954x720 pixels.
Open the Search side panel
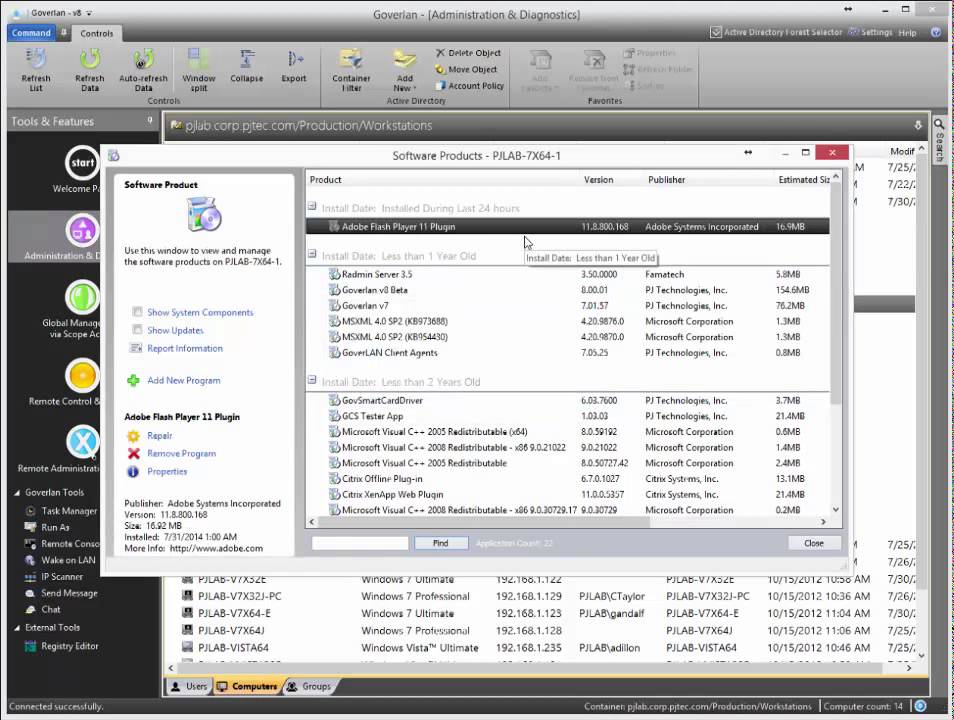[x=939, y=139]
